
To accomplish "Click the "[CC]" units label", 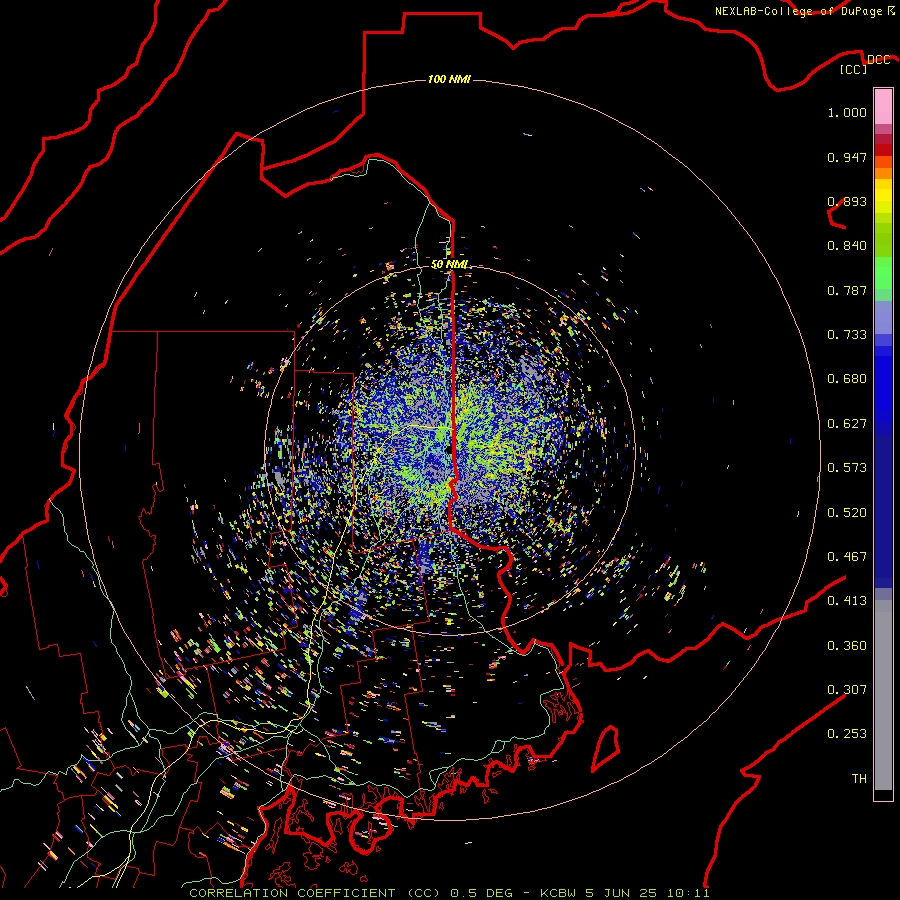I will [x=854, y=69].
